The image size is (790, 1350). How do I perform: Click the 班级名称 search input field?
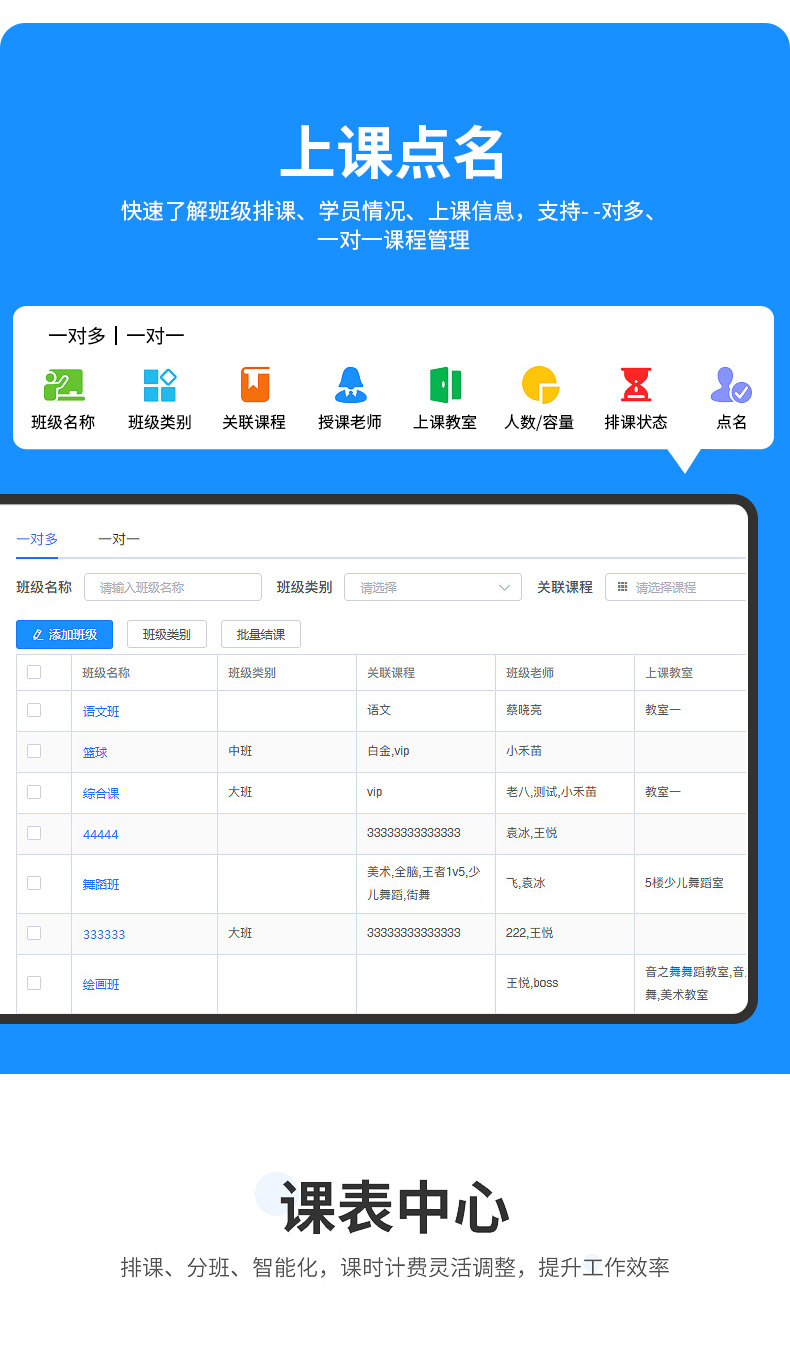coord(173,587)
